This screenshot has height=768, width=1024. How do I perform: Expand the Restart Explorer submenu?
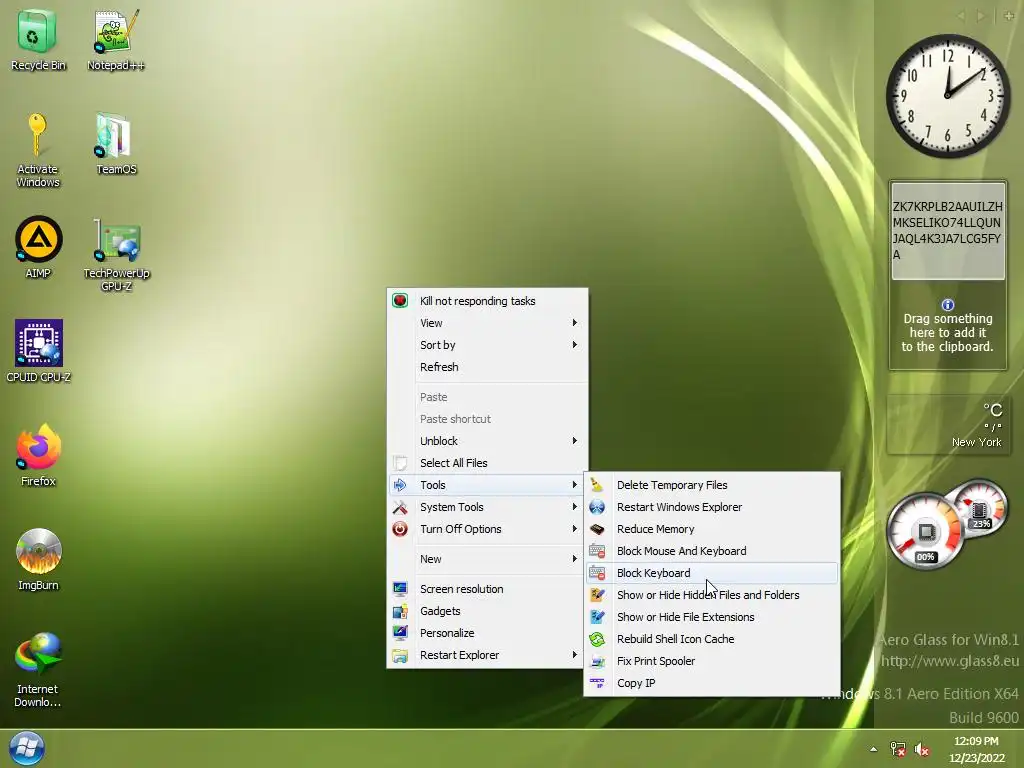[x=488, y=655]
